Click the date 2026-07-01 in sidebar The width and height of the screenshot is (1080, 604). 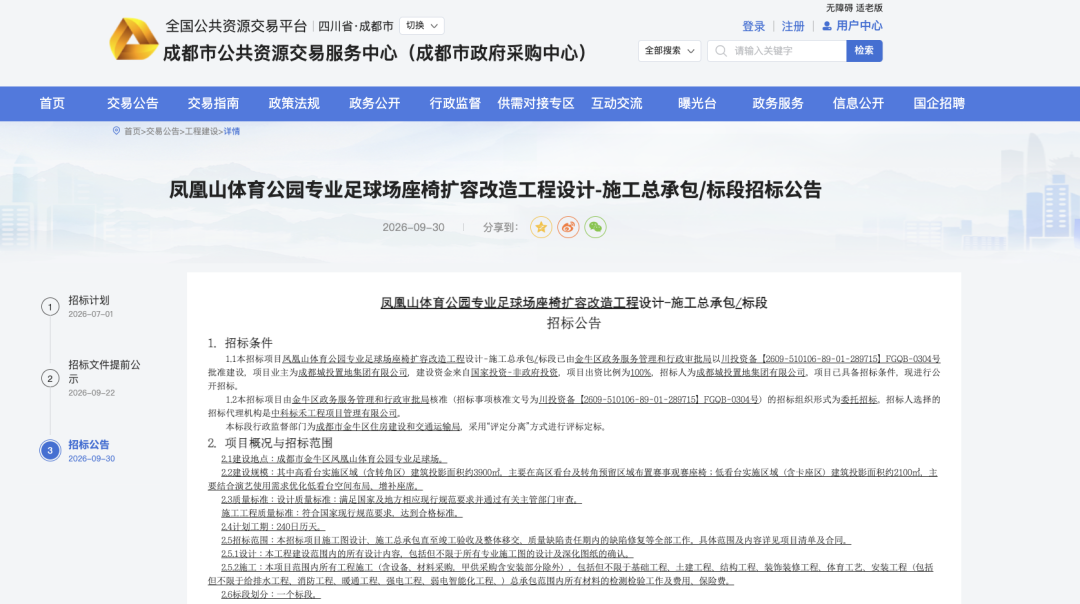tap(91, 314)
